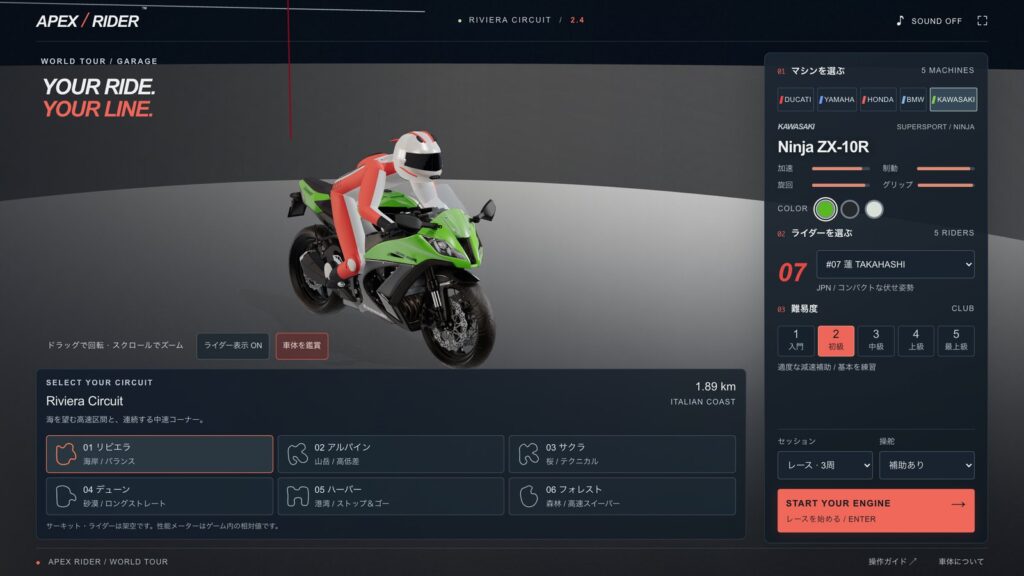Choose difficulty level 5 最上級
This screenshot has height=576, width=1024.
(x=956, y=340)
